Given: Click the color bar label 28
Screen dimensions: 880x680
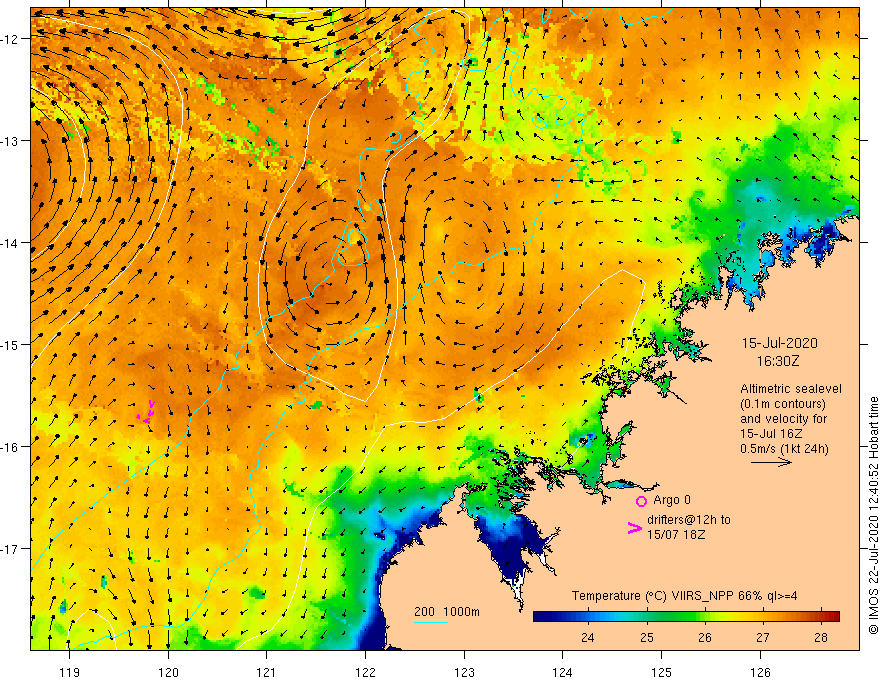Looking at the screenshot, I should pyautogui.click(x=821, y=638).
